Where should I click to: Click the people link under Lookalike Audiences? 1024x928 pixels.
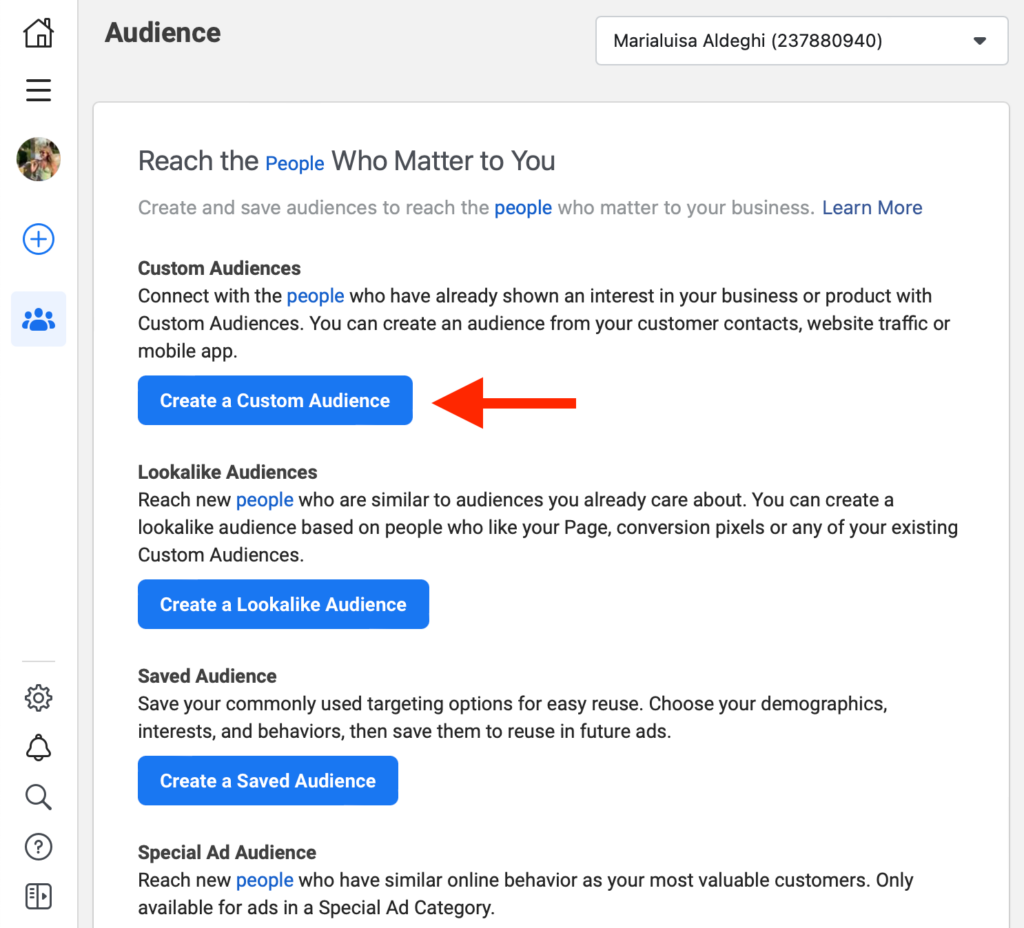[264, 499]
